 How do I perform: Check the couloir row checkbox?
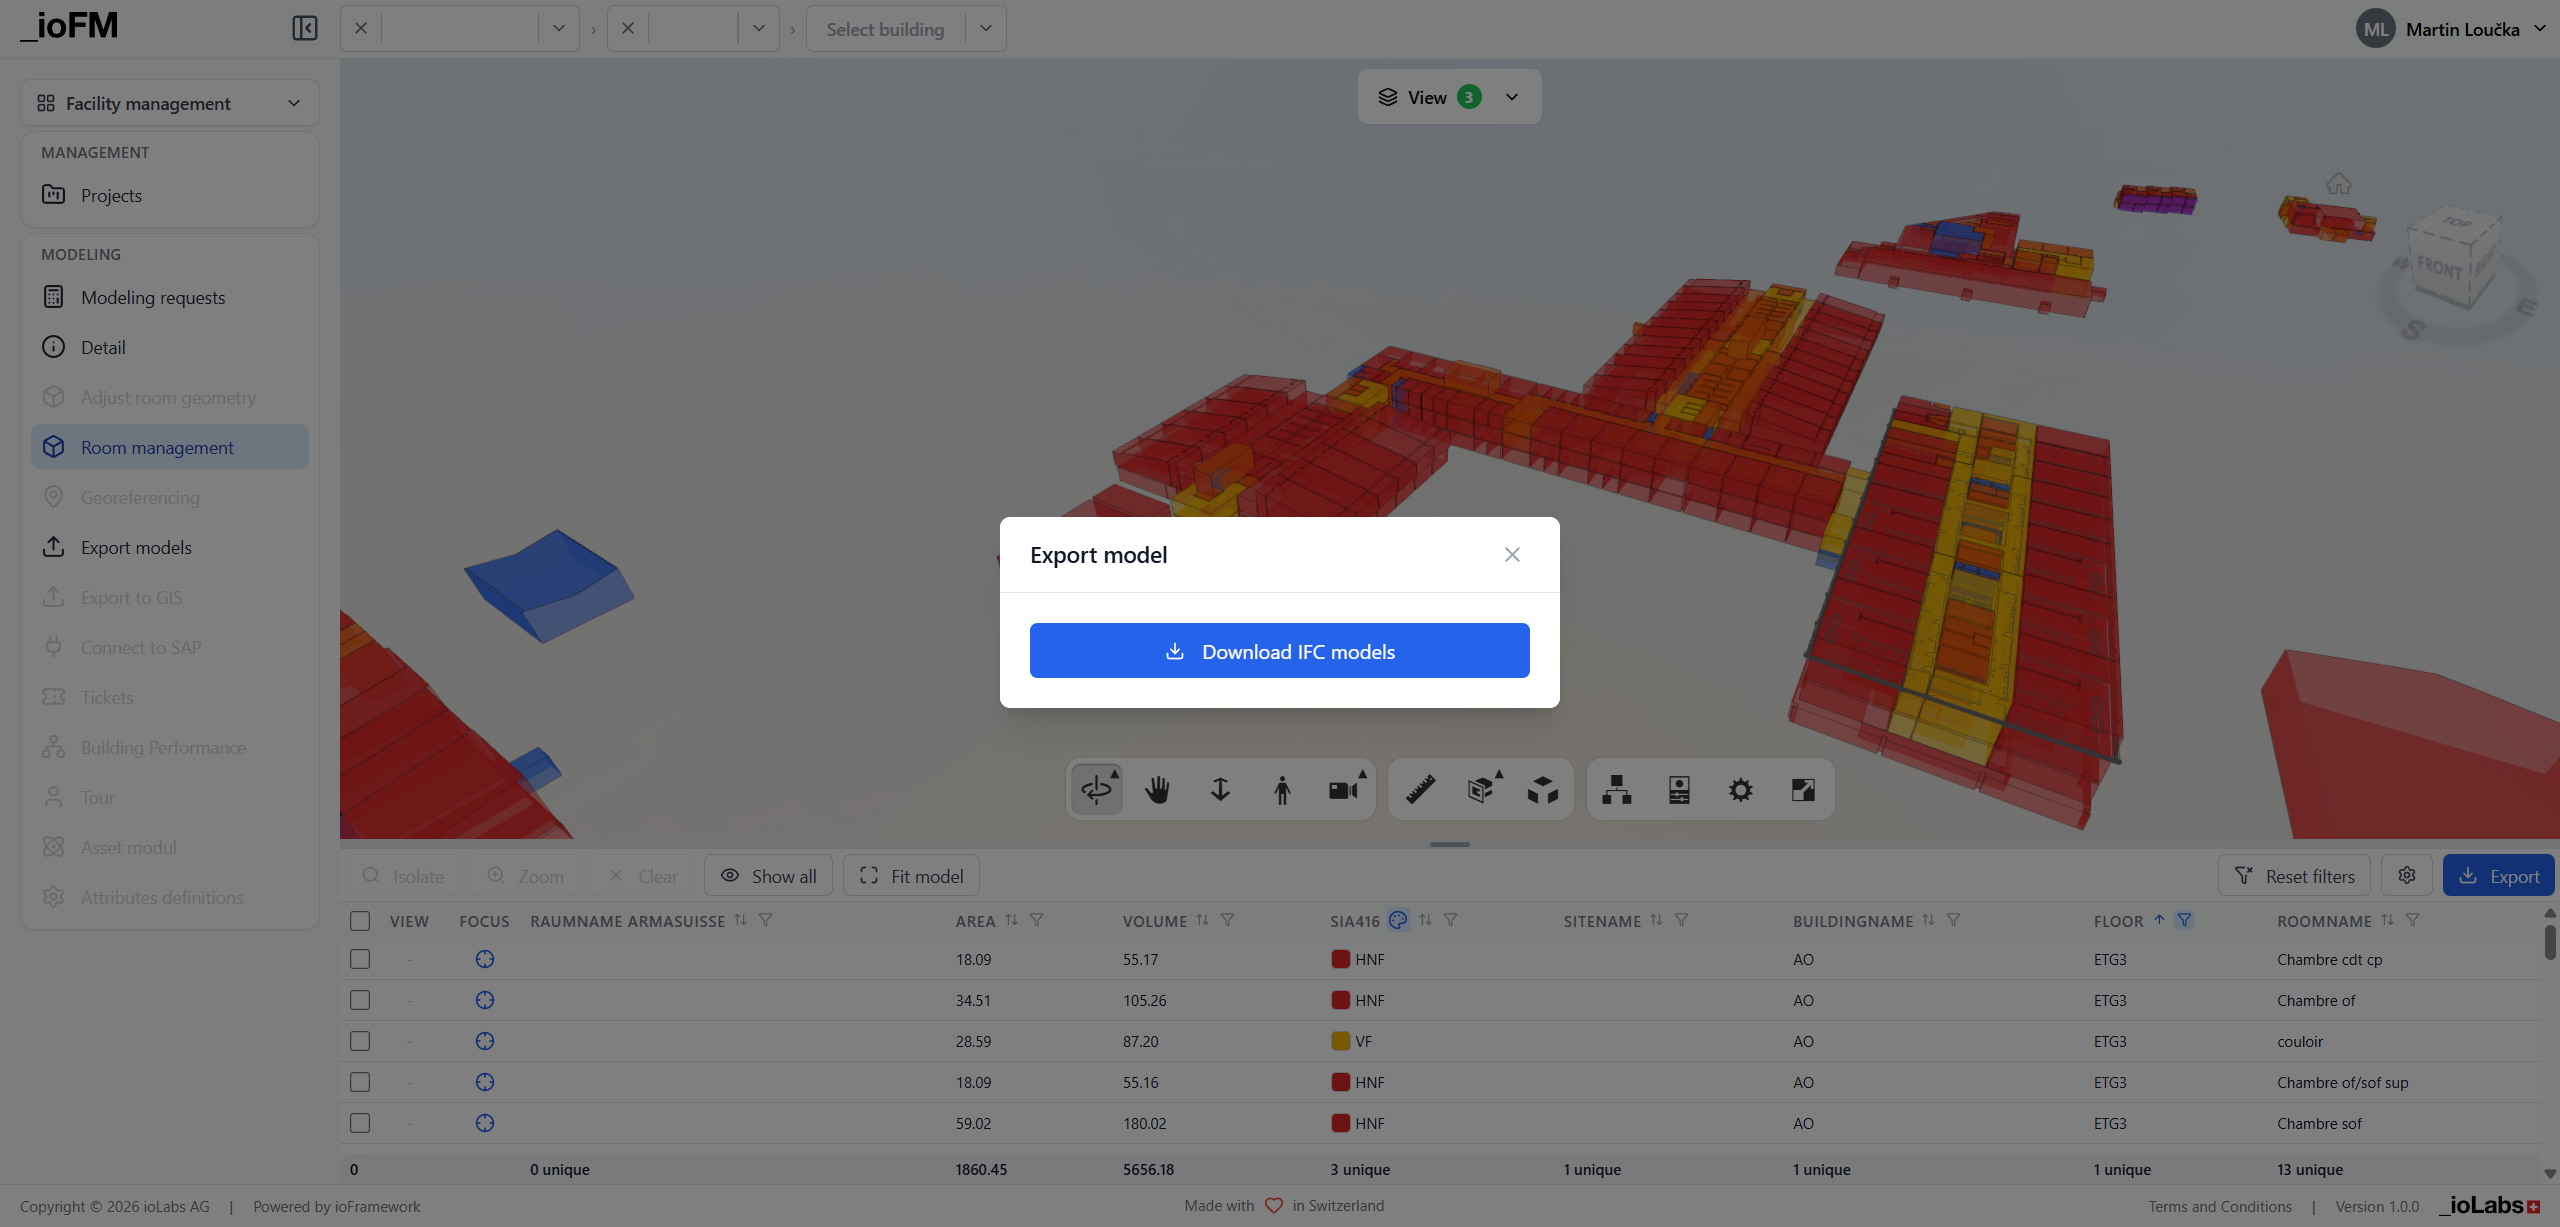click(360, 1041)
